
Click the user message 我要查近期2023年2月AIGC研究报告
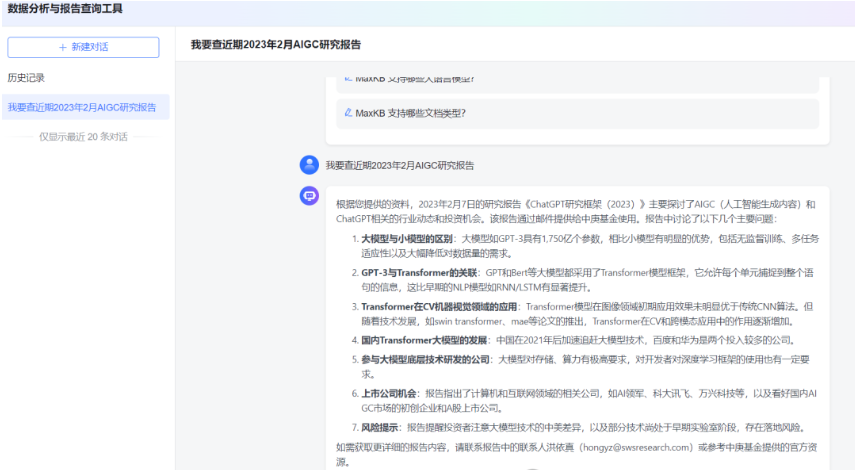(400, 165)
